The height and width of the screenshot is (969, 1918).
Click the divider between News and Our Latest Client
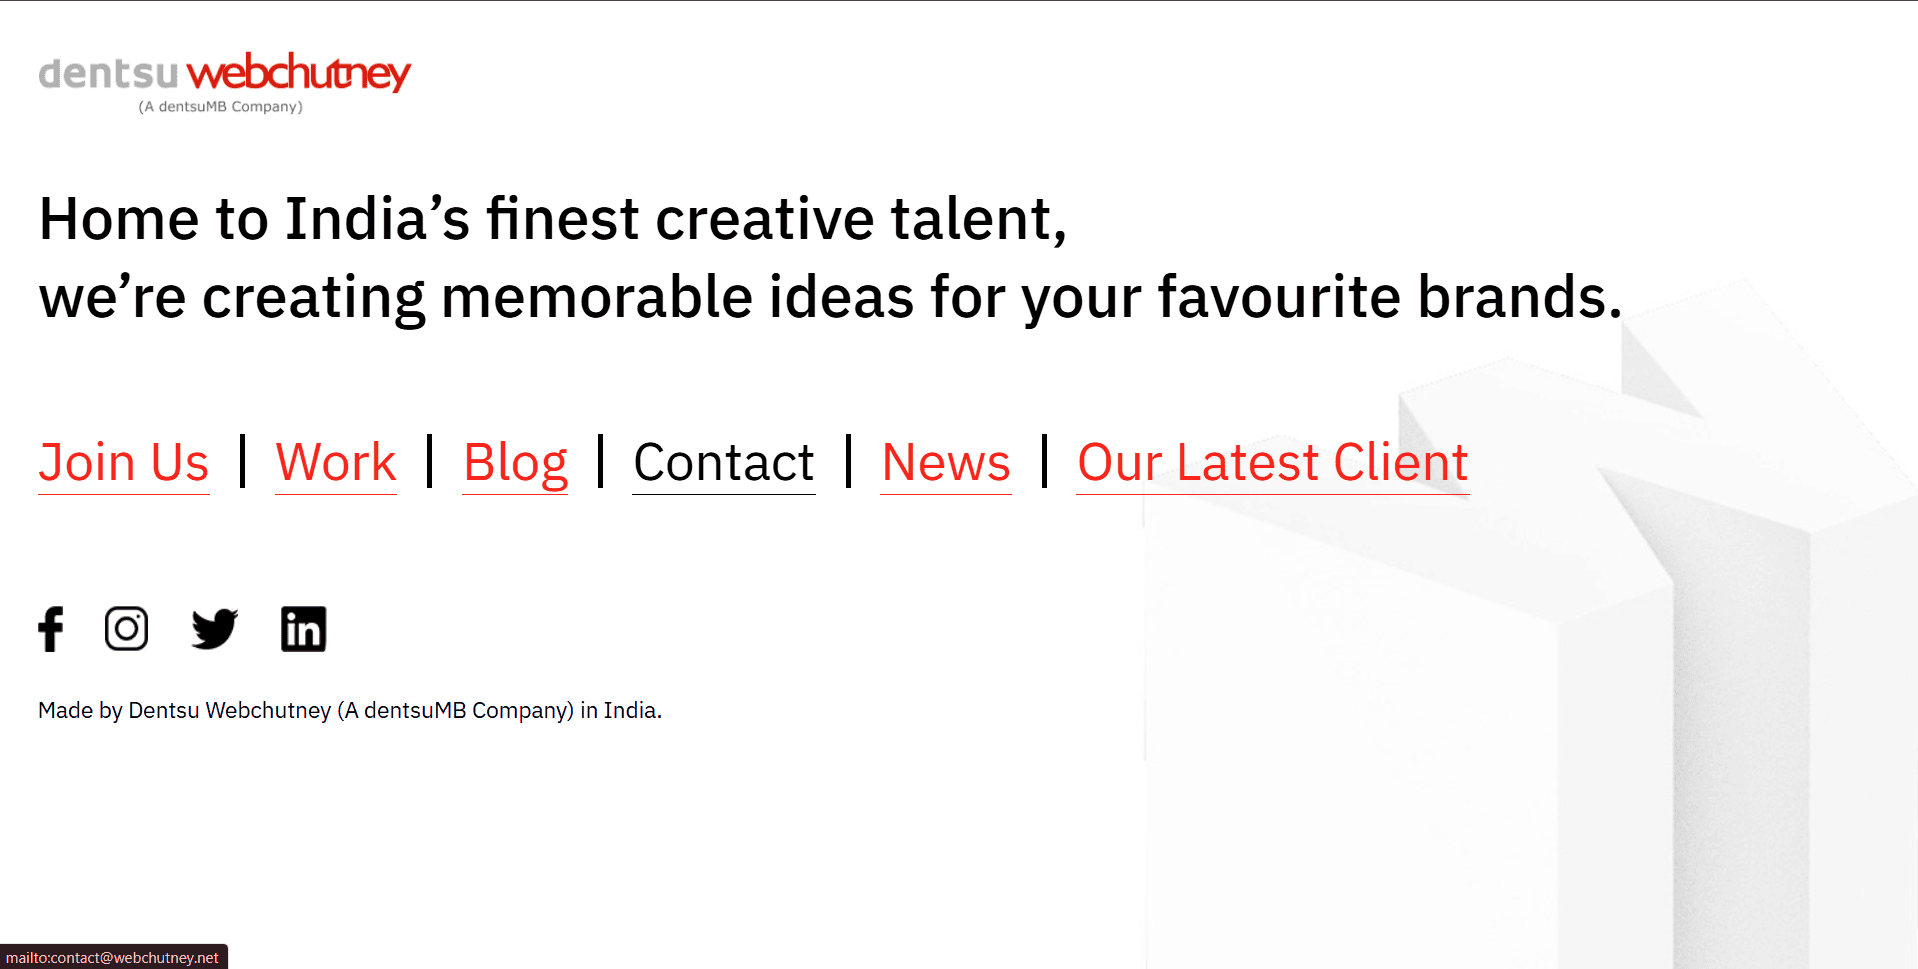1044,461
